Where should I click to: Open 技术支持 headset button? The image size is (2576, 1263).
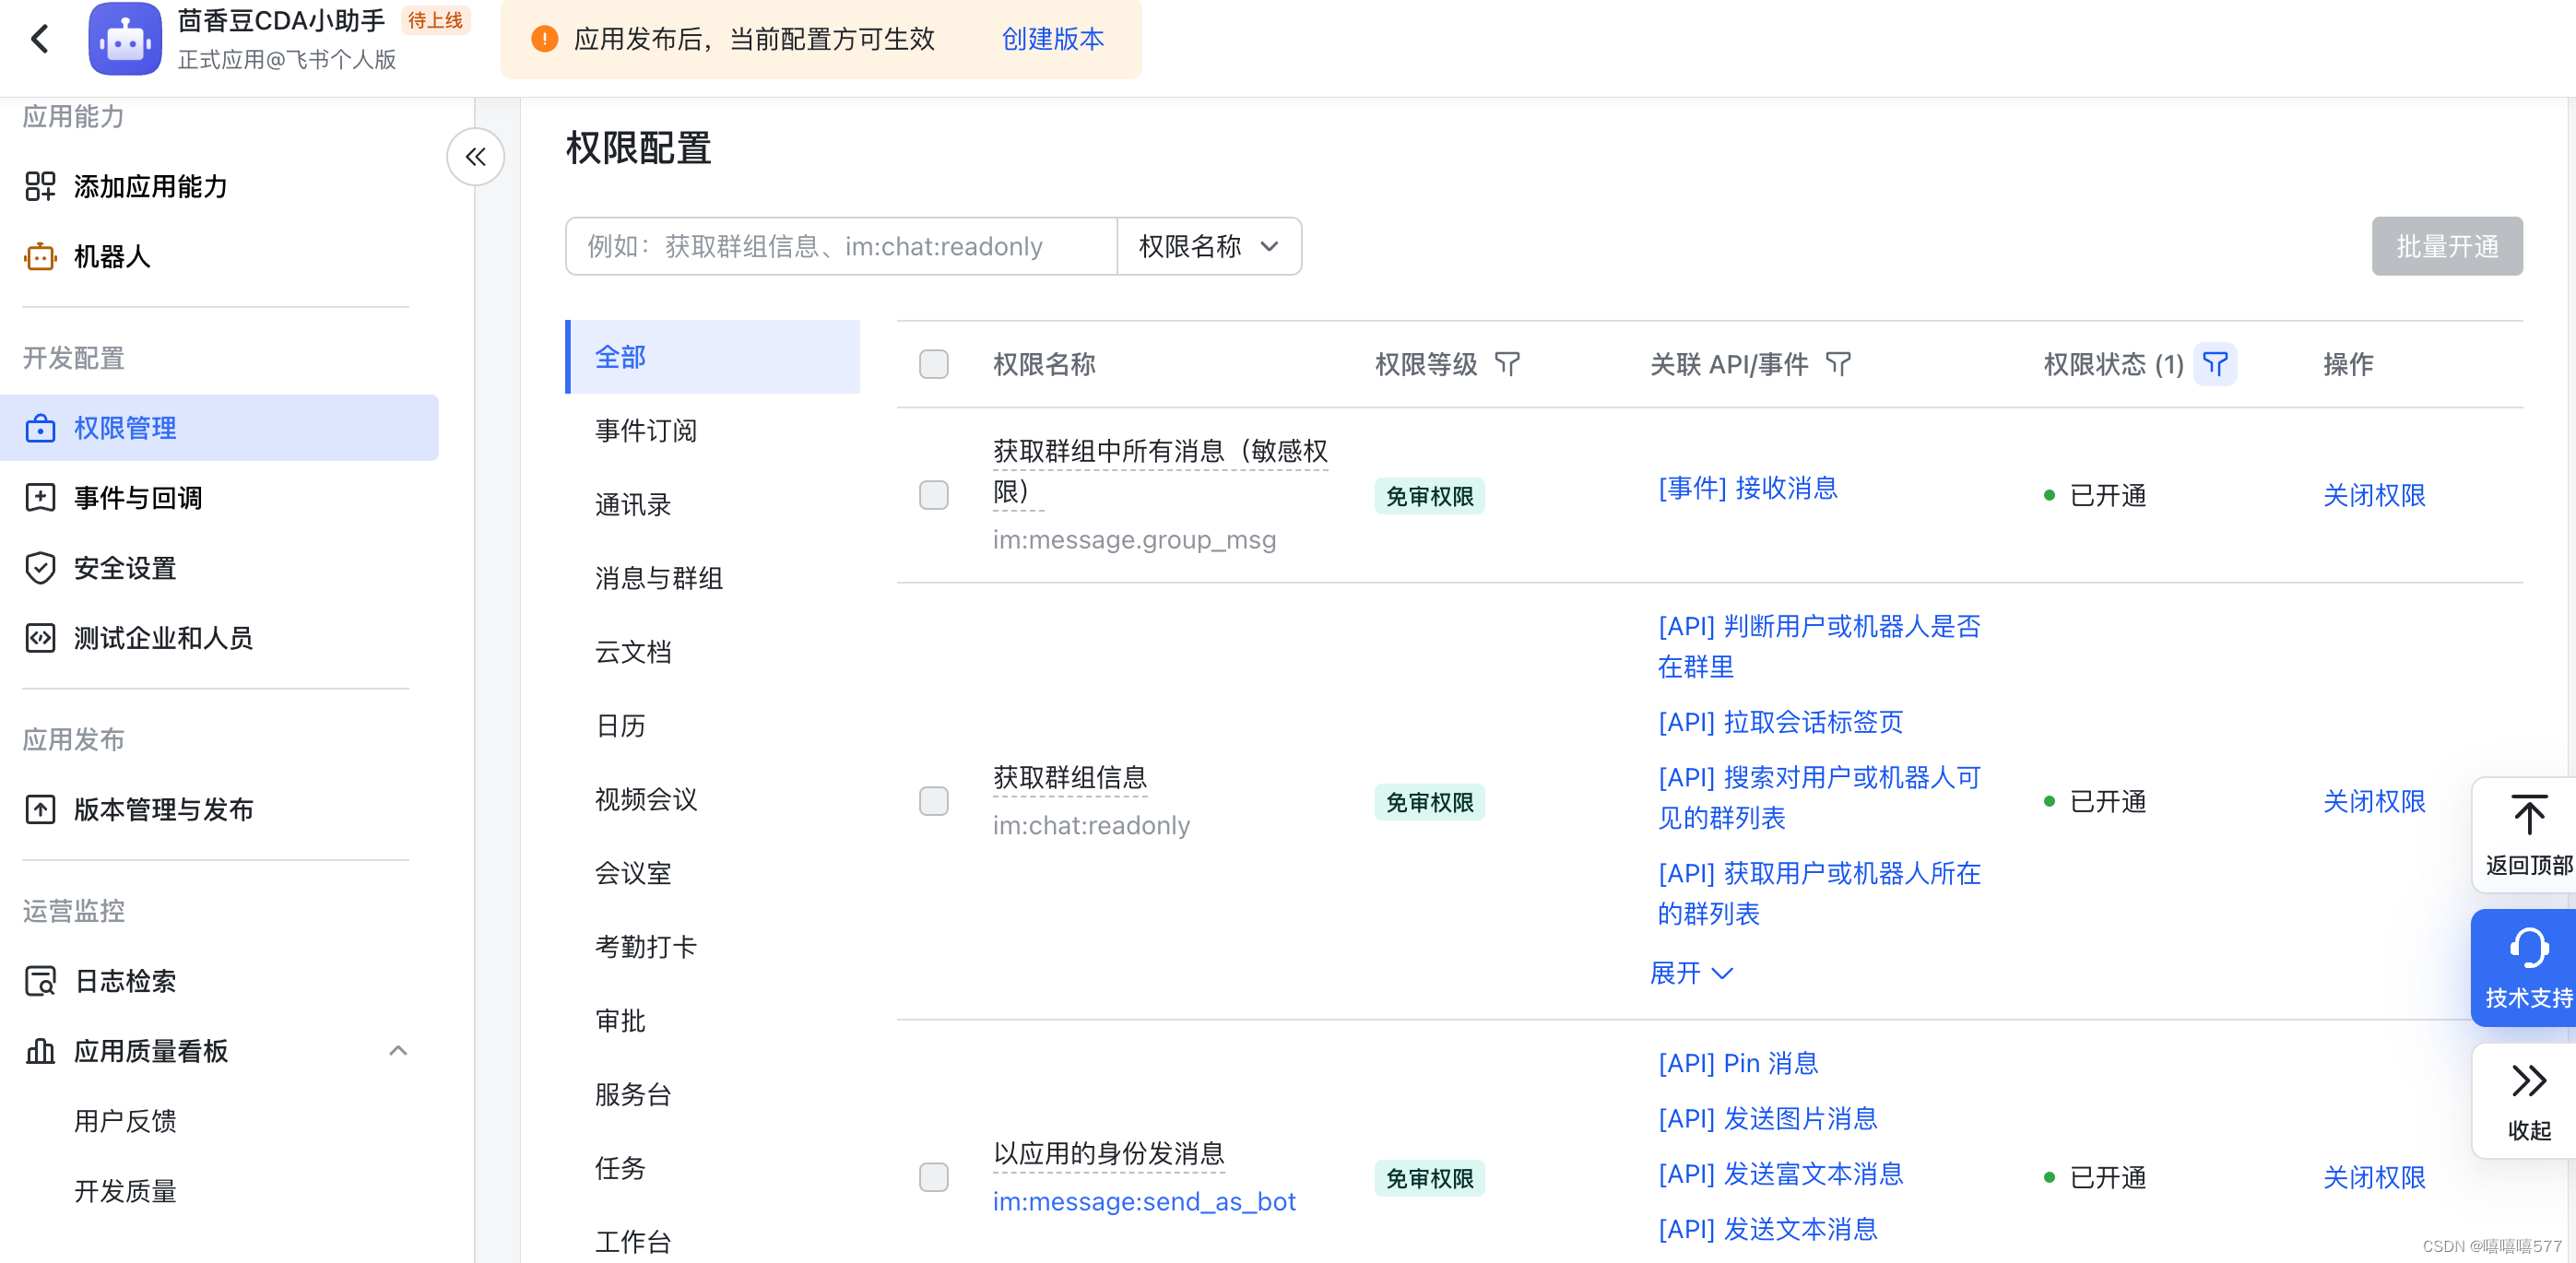[x=2528, y=950]
